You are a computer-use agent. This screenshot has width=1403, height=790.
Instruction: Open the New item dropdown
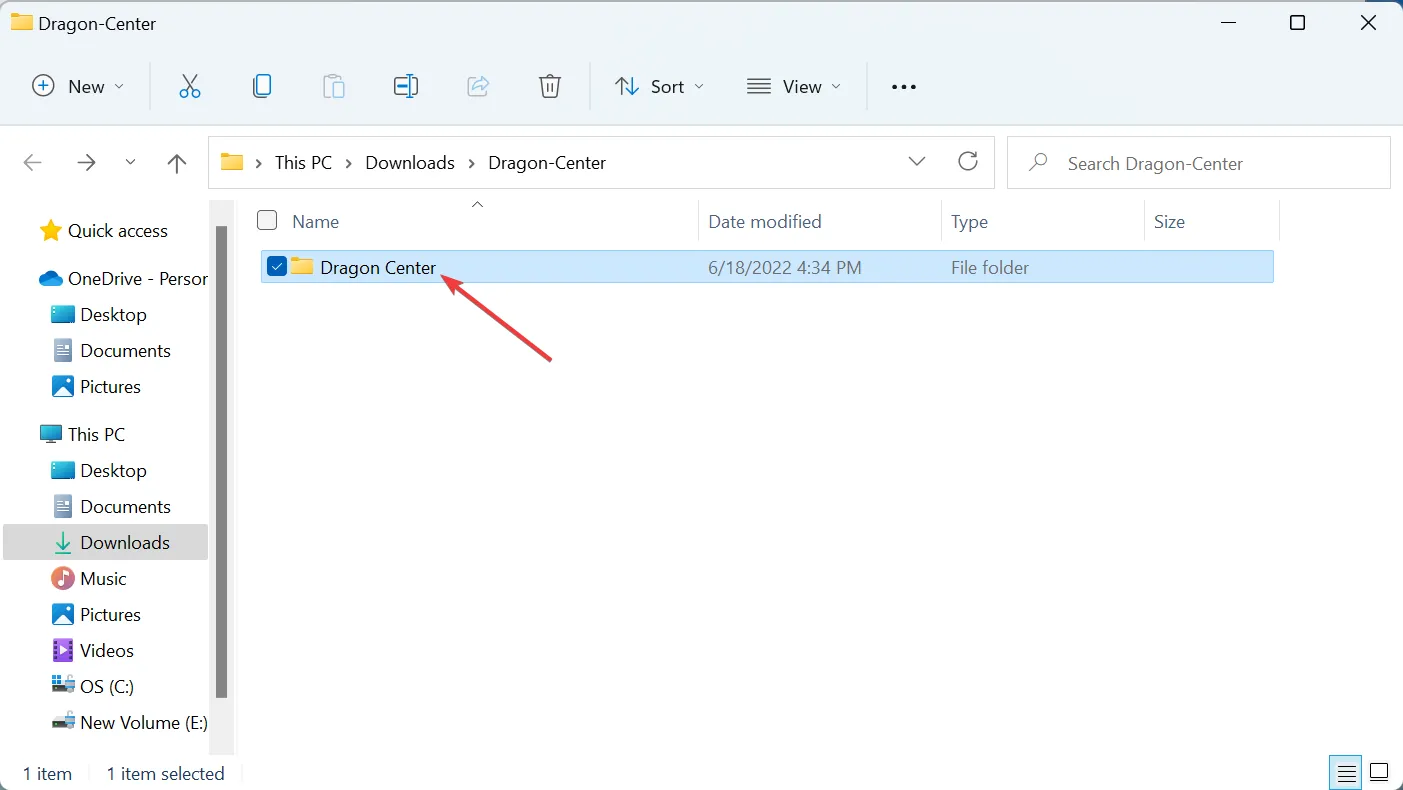coord(79,87)
